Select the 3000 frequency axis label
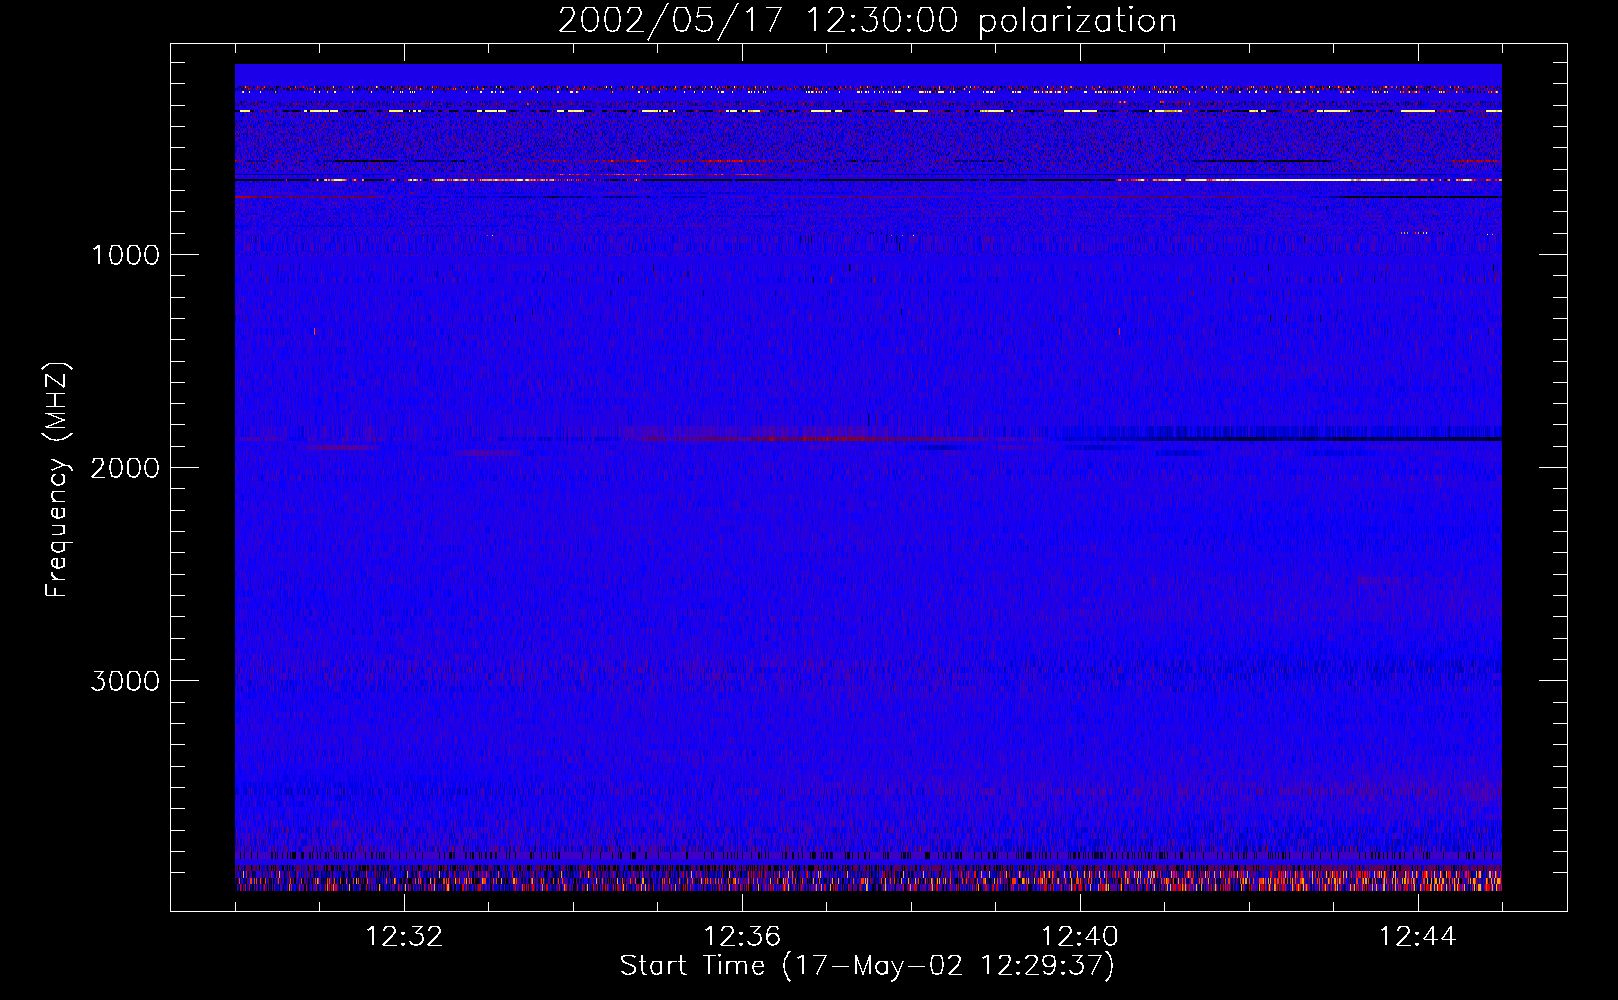This screenshot has height=1000, width=1618. pos(125,681)
